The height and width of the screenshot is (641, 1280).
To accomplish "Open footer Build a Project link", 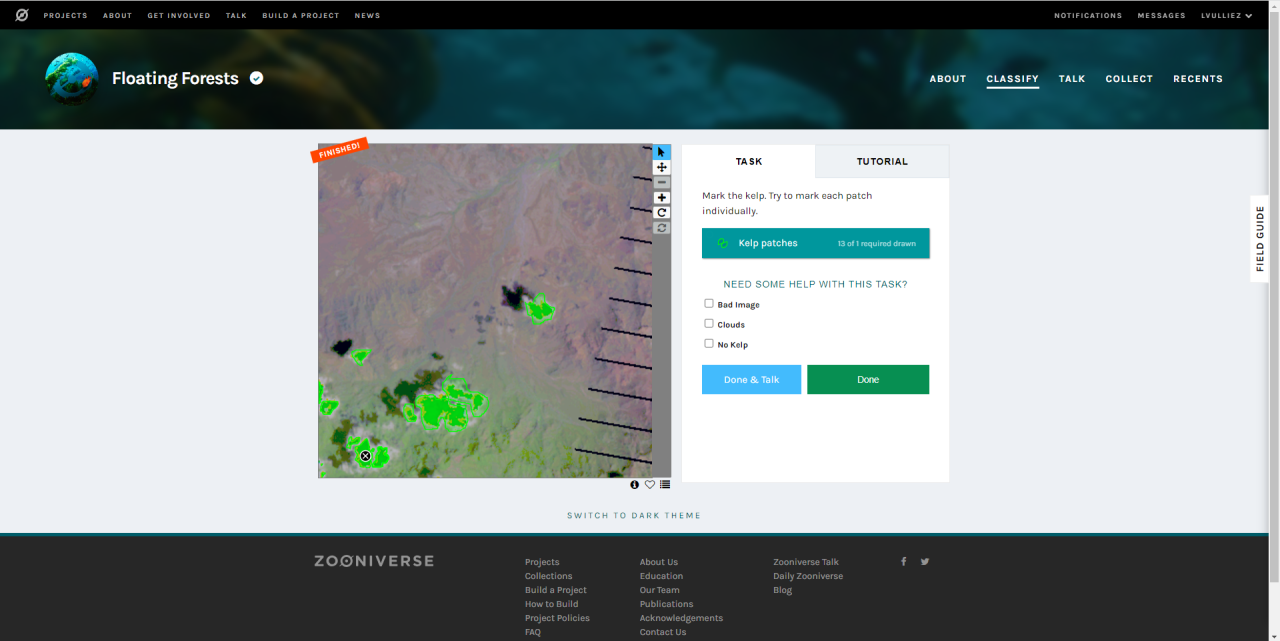I will [x=556, y=590].
